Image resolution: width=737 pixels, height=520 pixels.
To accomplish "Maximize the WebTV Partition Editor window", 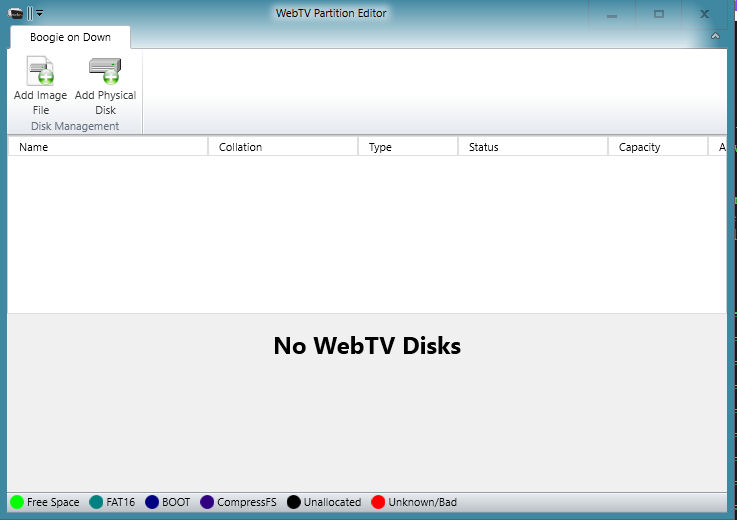I will click(659, 14).
